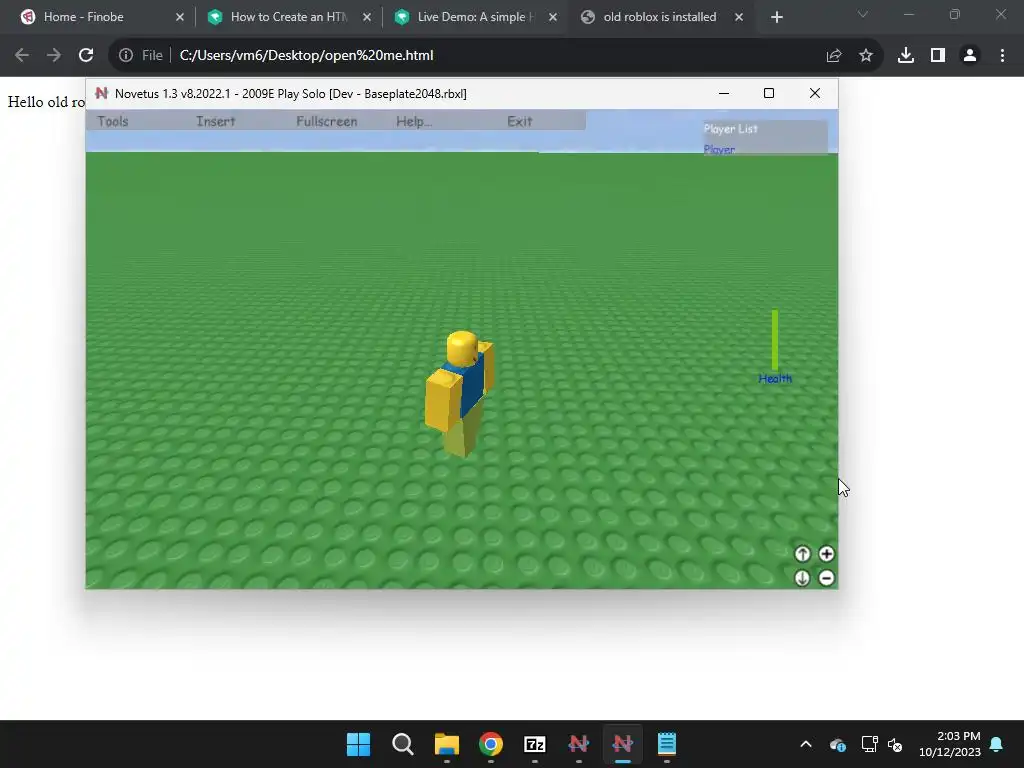
Task: Tilt camera up with arrow button
Action: [x=803, y=554]
